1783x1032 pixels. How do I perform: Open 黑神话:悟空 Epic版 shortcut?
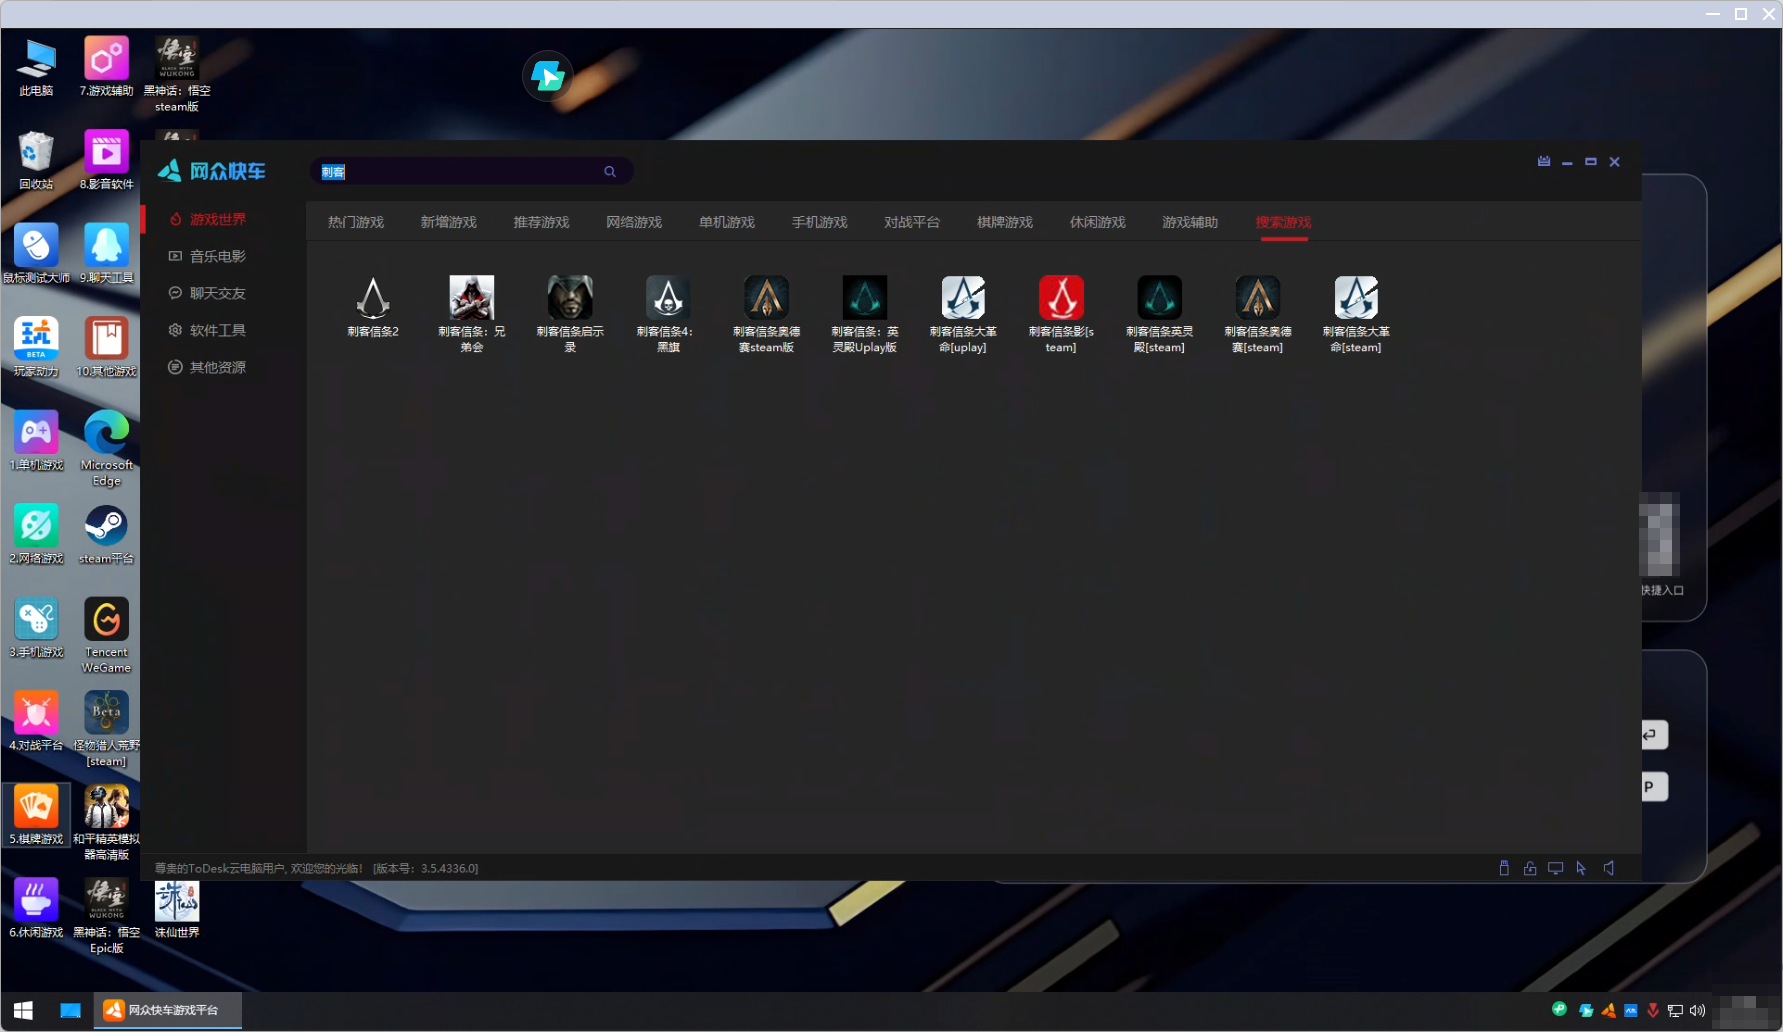(106, 916)
